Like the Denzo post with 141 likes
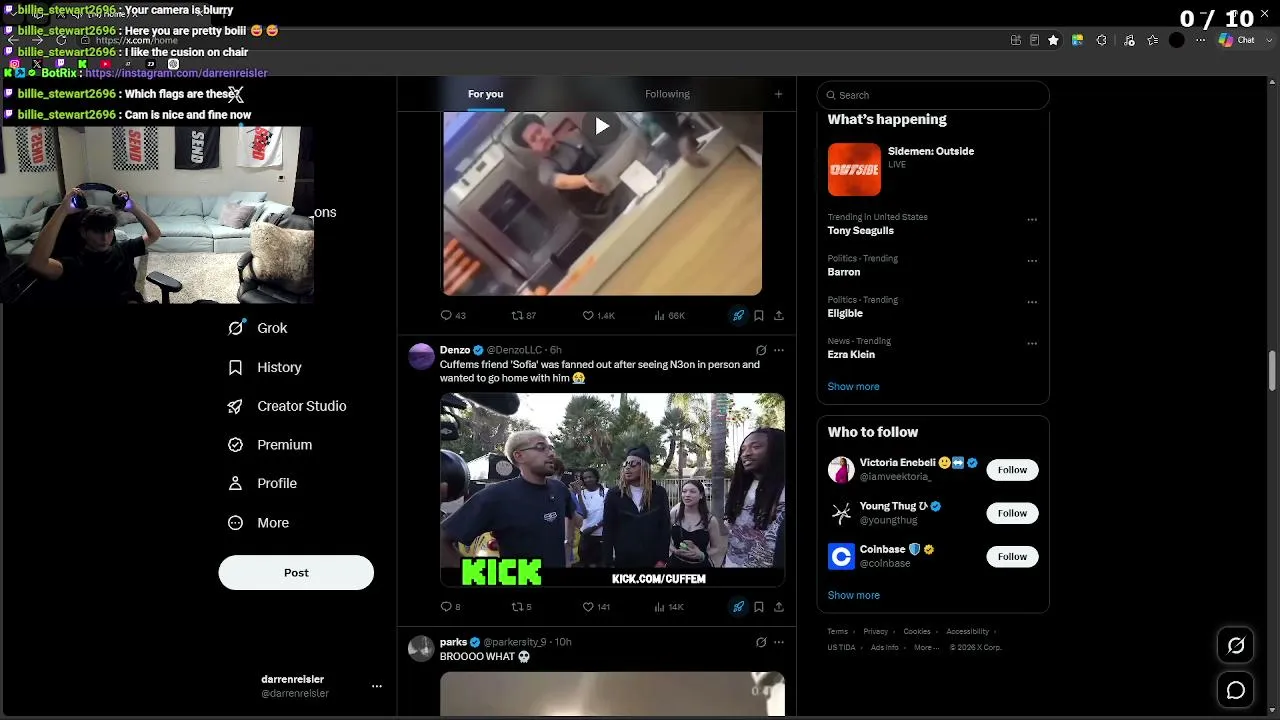Image resolution: width=1280 pixels, height=720 pixels. (596, 607)
